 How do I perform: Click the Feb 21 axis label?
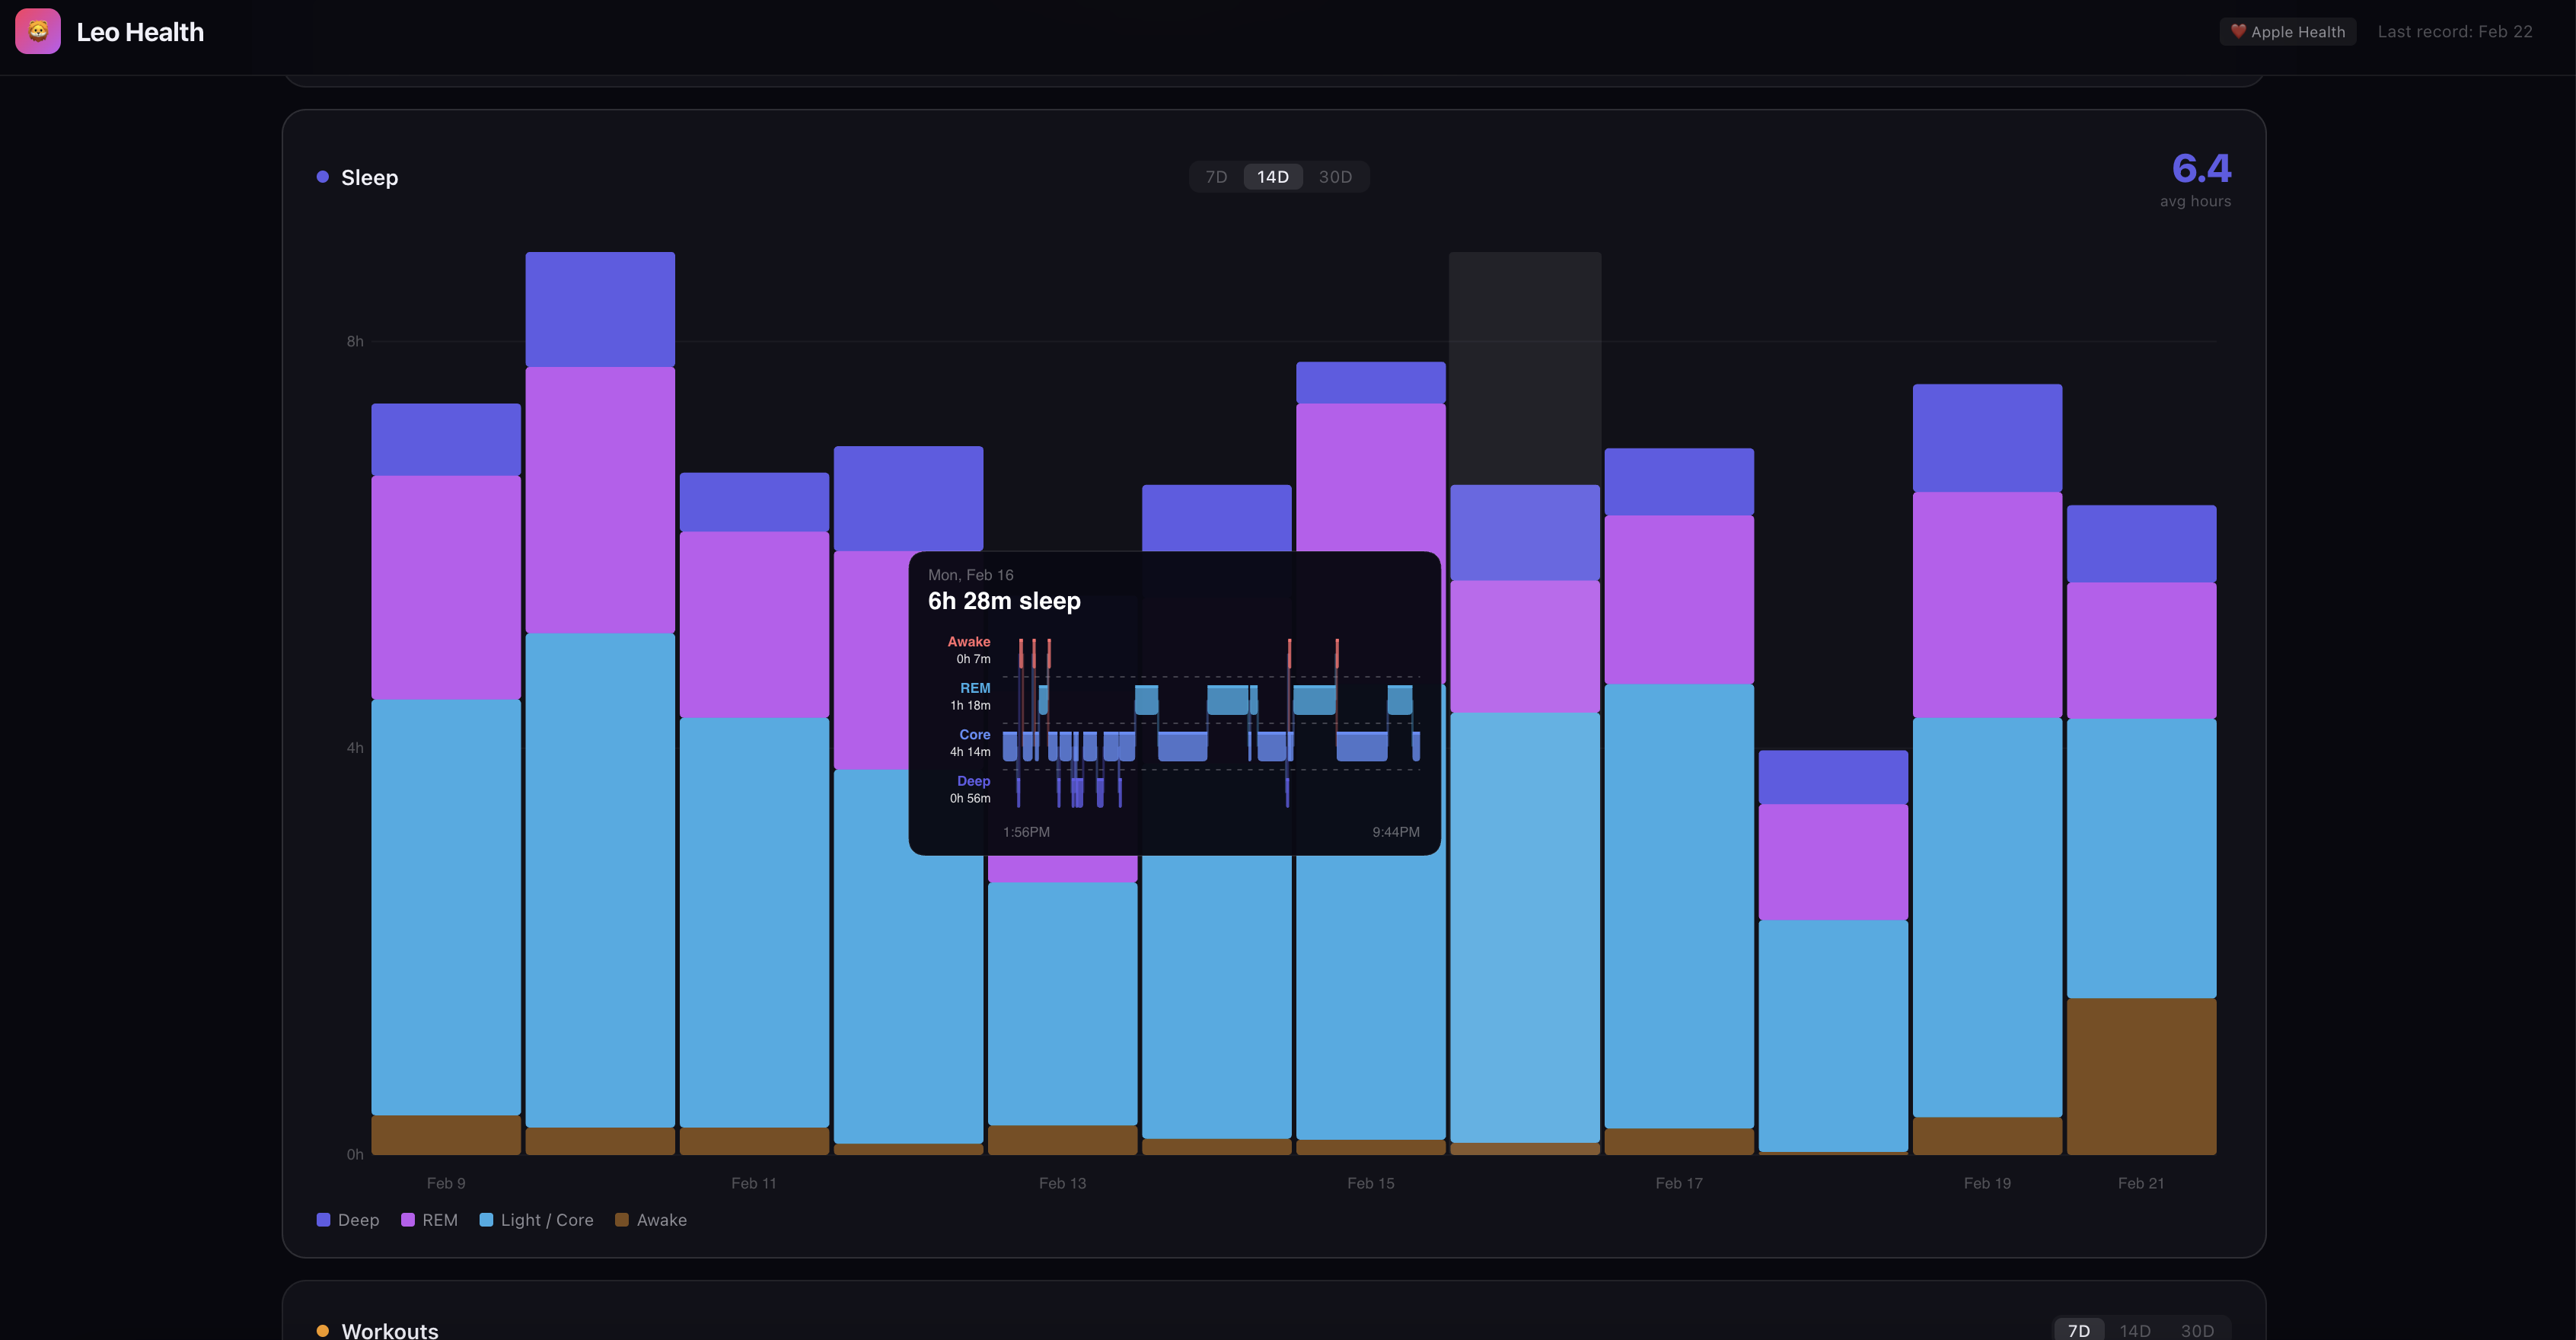(x=2141, y=1183)
